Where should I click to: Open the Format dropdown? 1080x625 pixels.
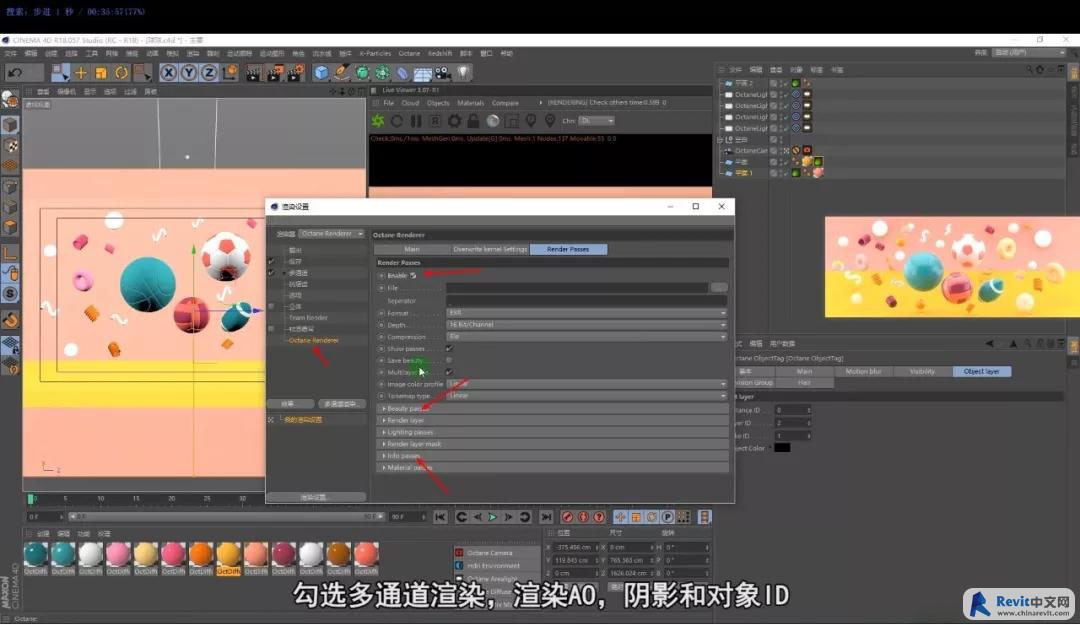[x=586, y=313]
